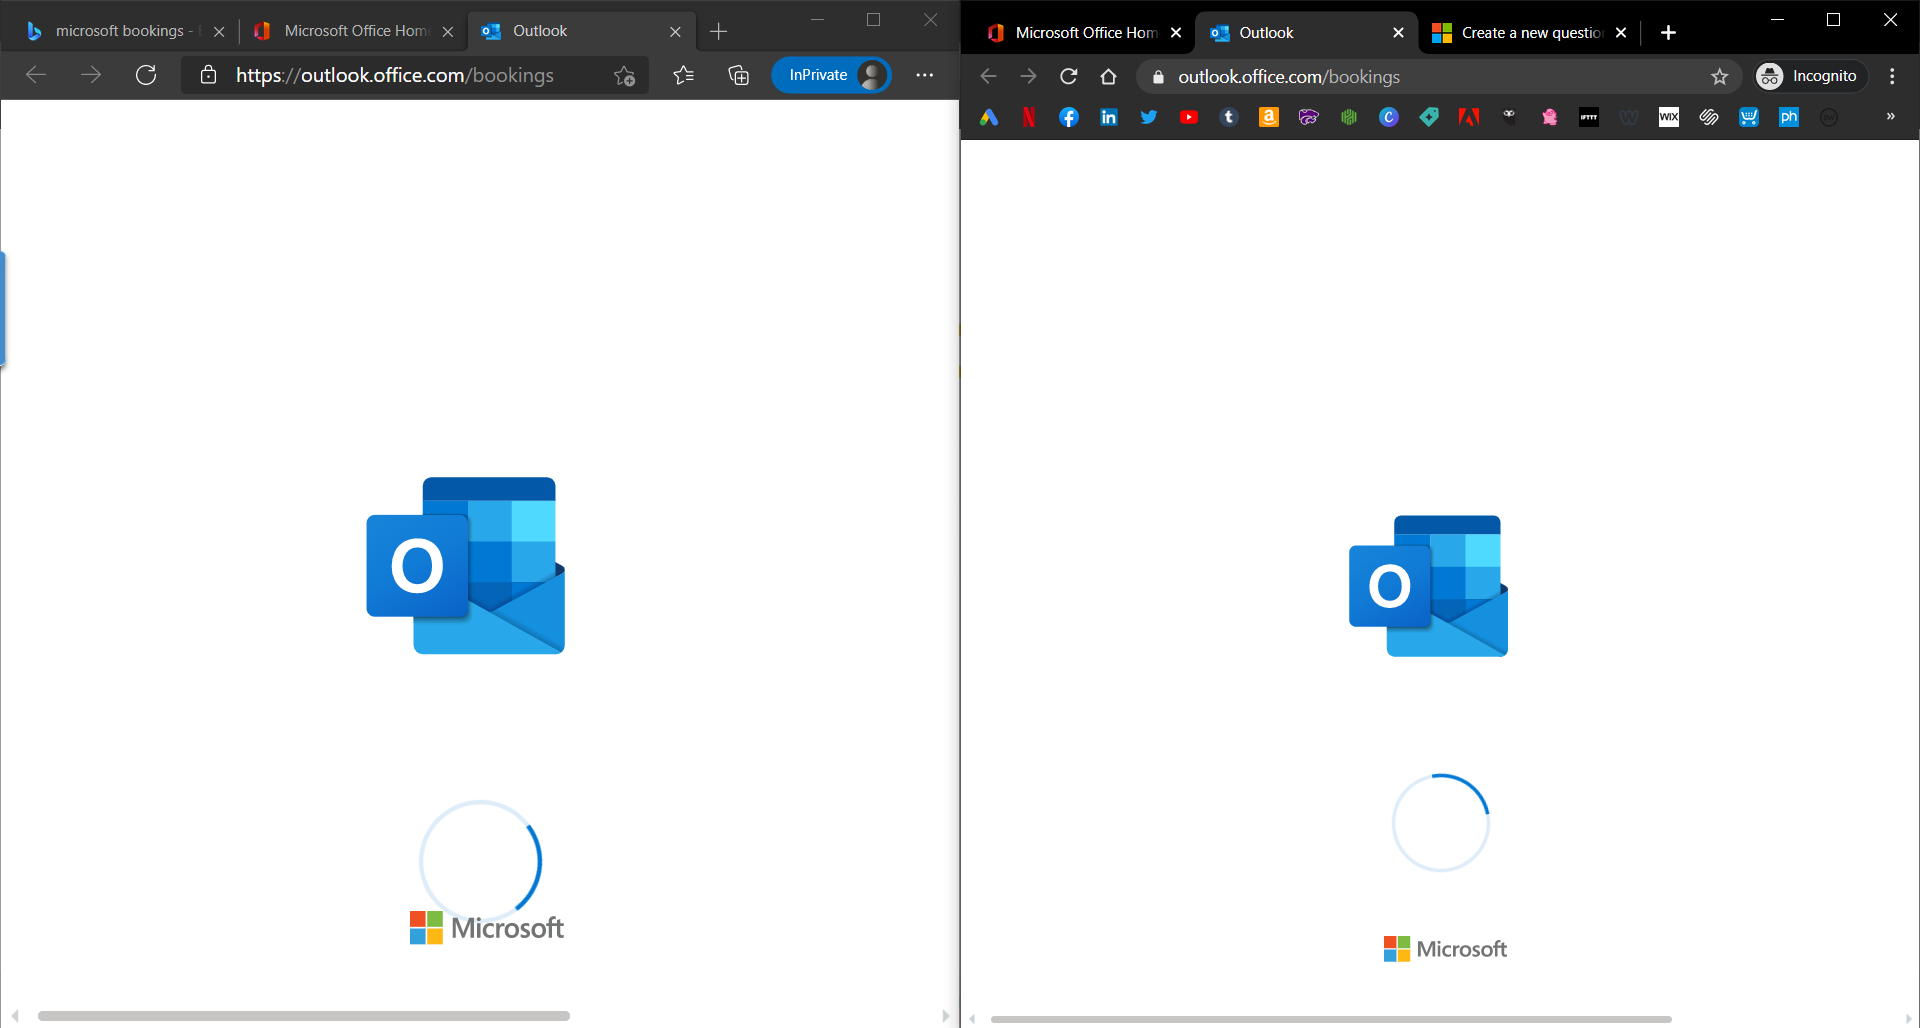Open the Squarespace bookmark

pos(1709,117)
